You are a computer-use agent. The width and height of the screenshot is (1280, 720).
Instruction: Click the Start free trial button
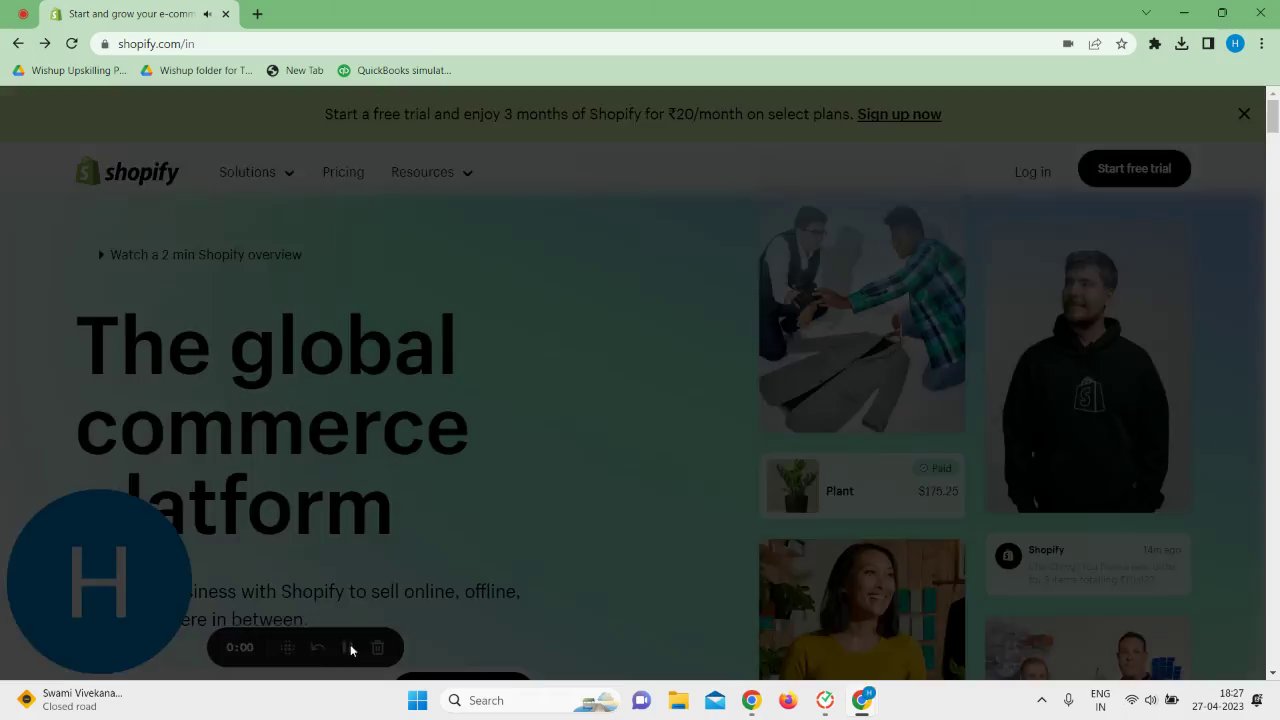click(x=1134, y=169)
